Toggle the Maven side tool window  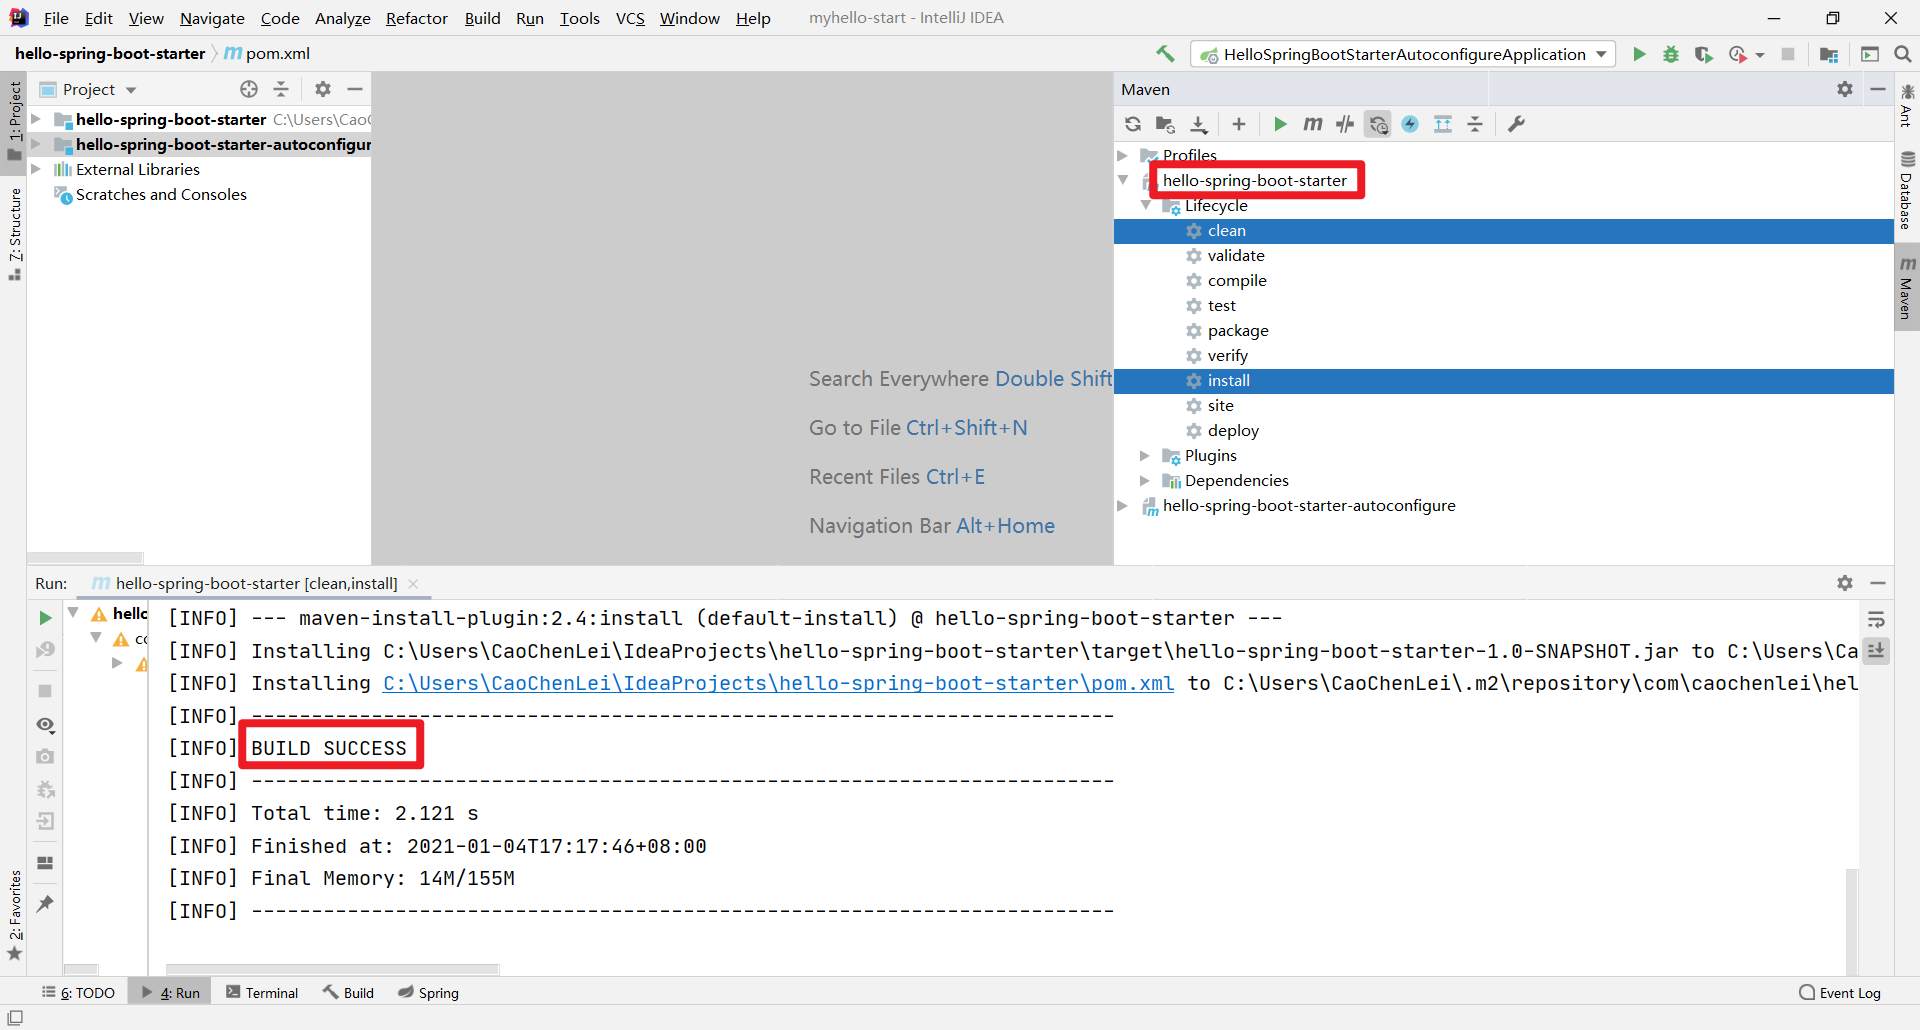point(1907,287)
